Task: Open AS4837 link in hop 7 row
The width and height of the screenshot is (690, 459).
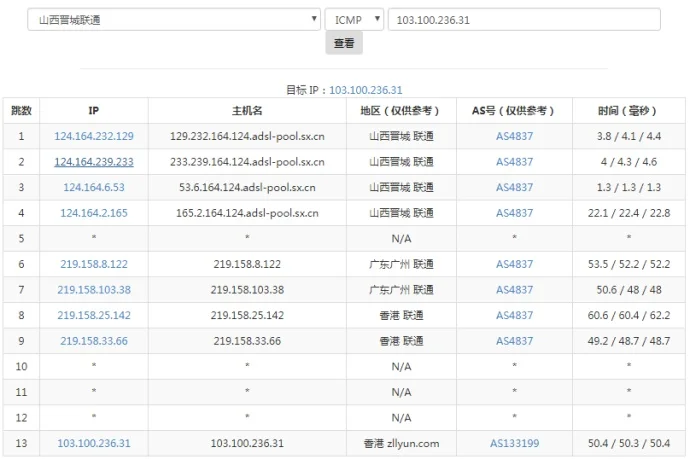Action: [x=514, y=290]
